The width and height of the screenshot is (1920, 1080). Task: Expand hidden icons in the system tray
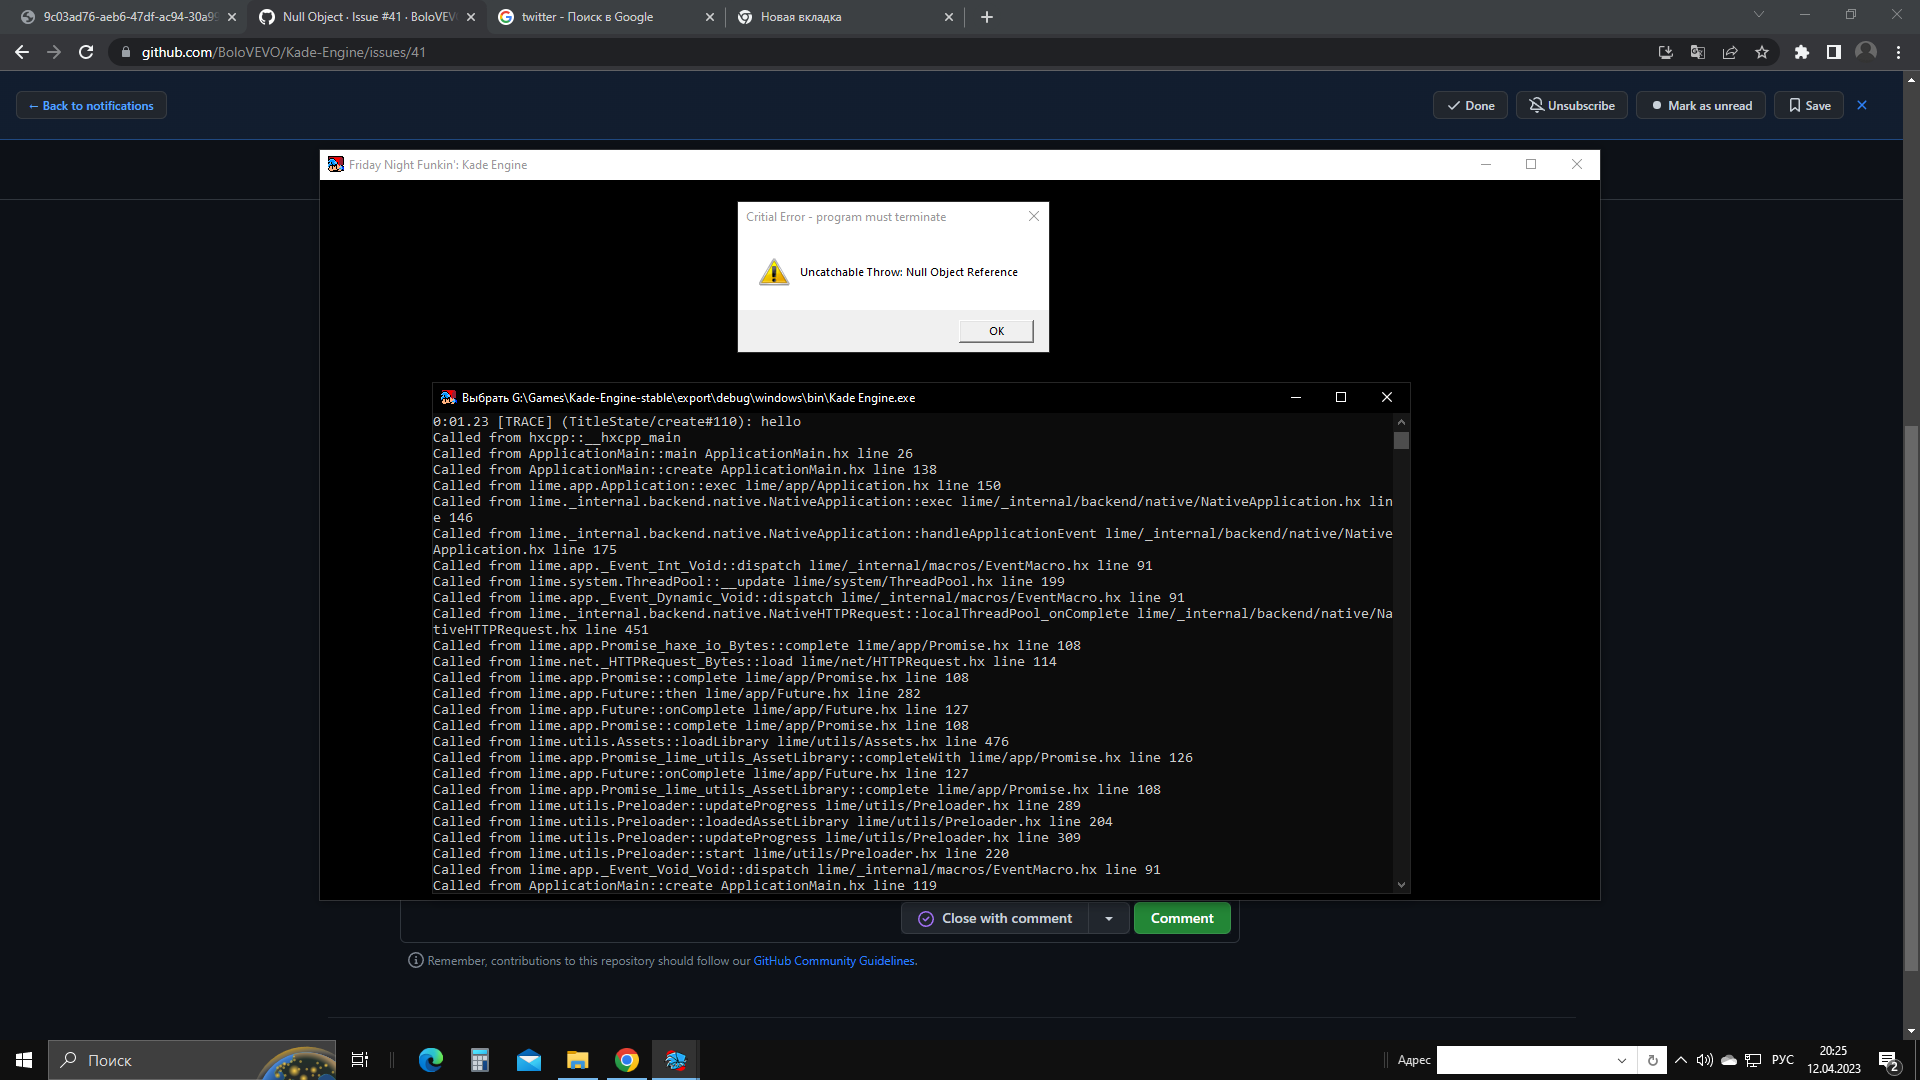pyautogui.click(x=1680, y=1060)
